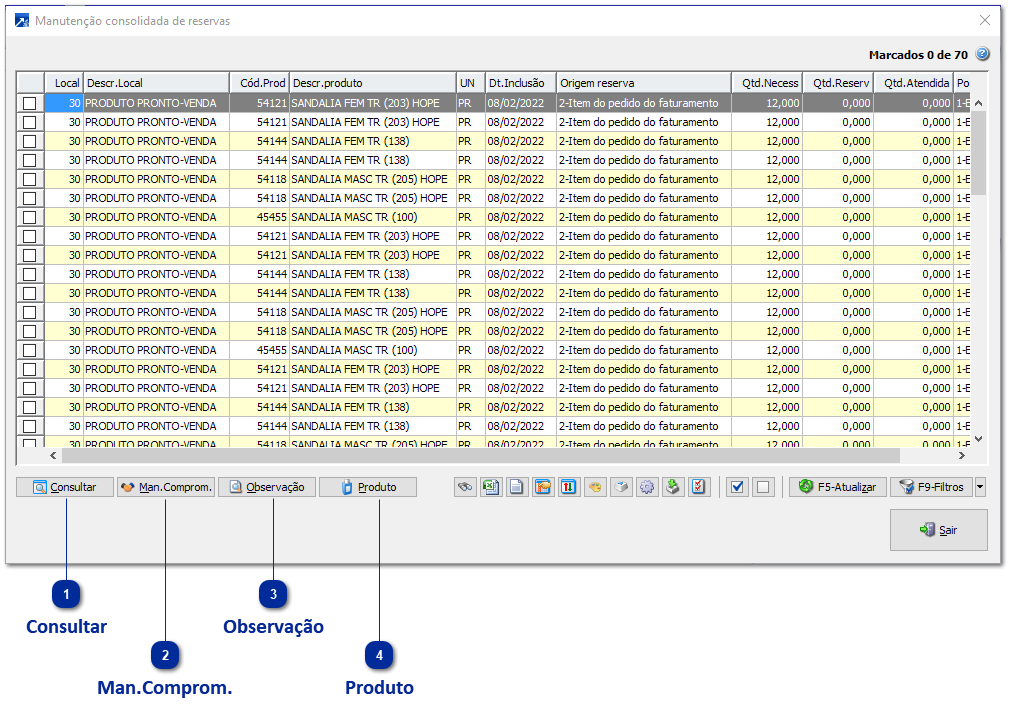Click the horizontal scrollbar right arrow
This screenshot has width=1024, height=716.
coord(962,456)
